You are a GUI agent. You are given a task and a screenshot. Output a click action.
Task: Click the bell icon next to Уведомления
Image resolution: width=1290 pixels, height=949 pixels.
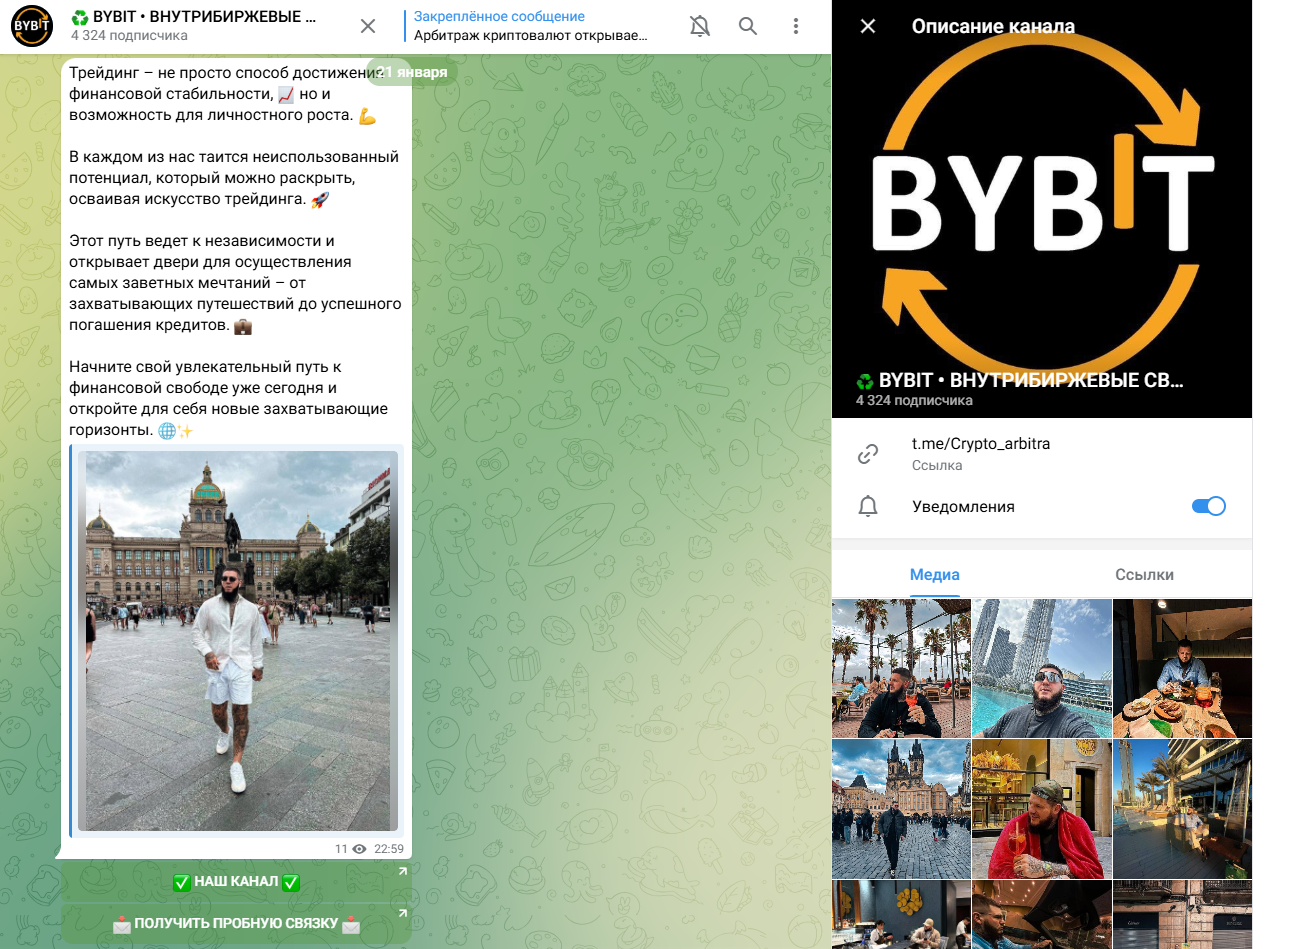[868, 506]
